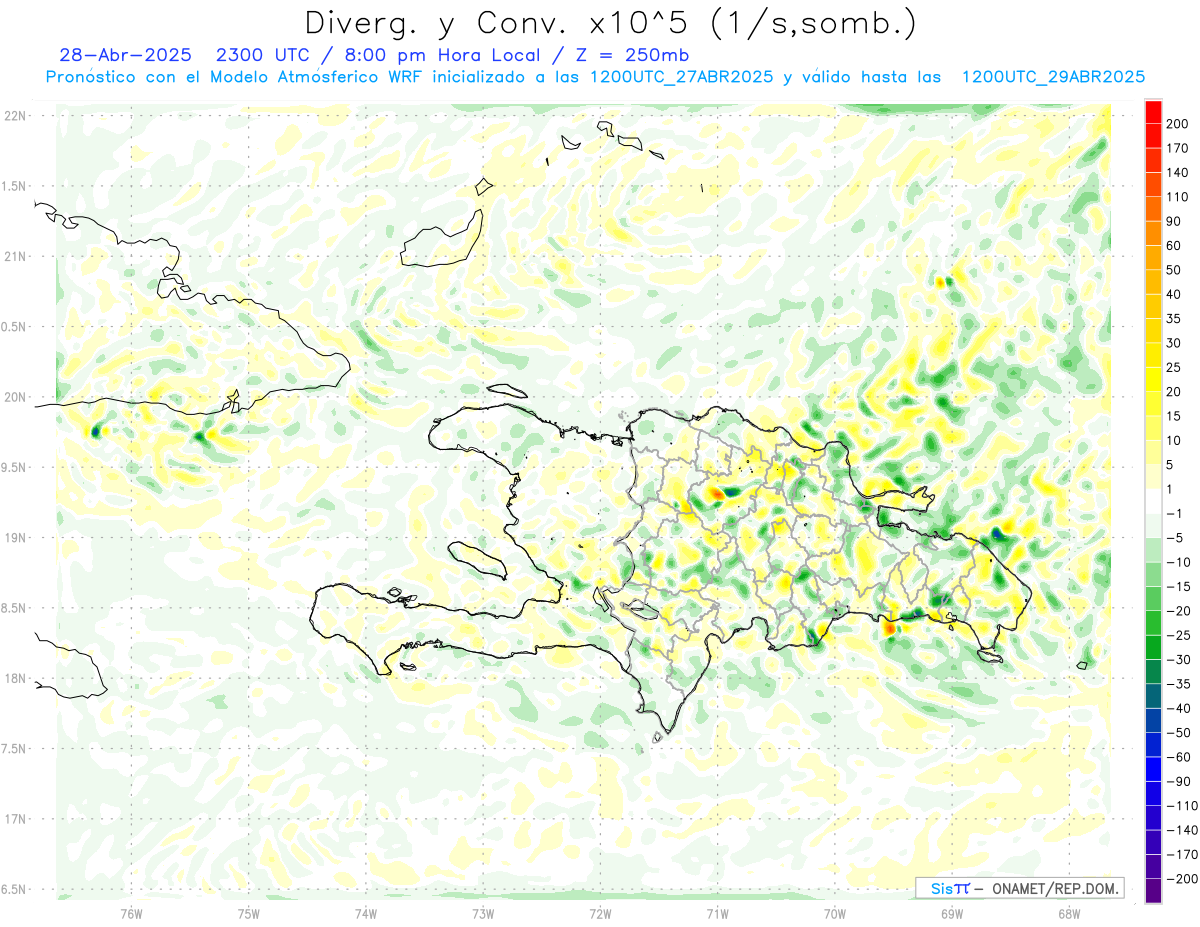The width and height of the screenshot is (1200, 927).
Task: Click the "8.5N" latitude label
Action: (x=12, y=608)
